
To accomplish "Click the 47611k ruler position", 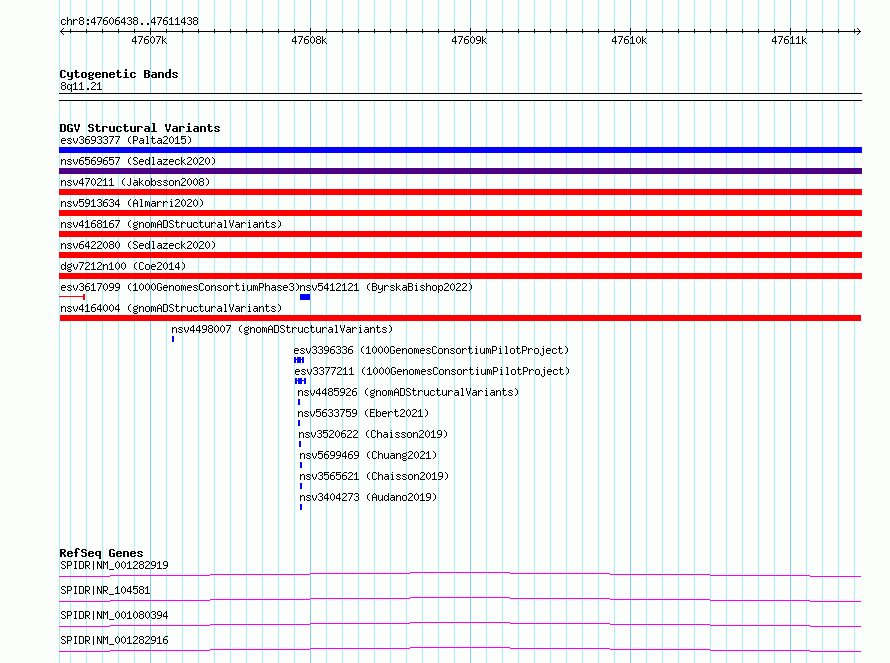I will 790,40.
